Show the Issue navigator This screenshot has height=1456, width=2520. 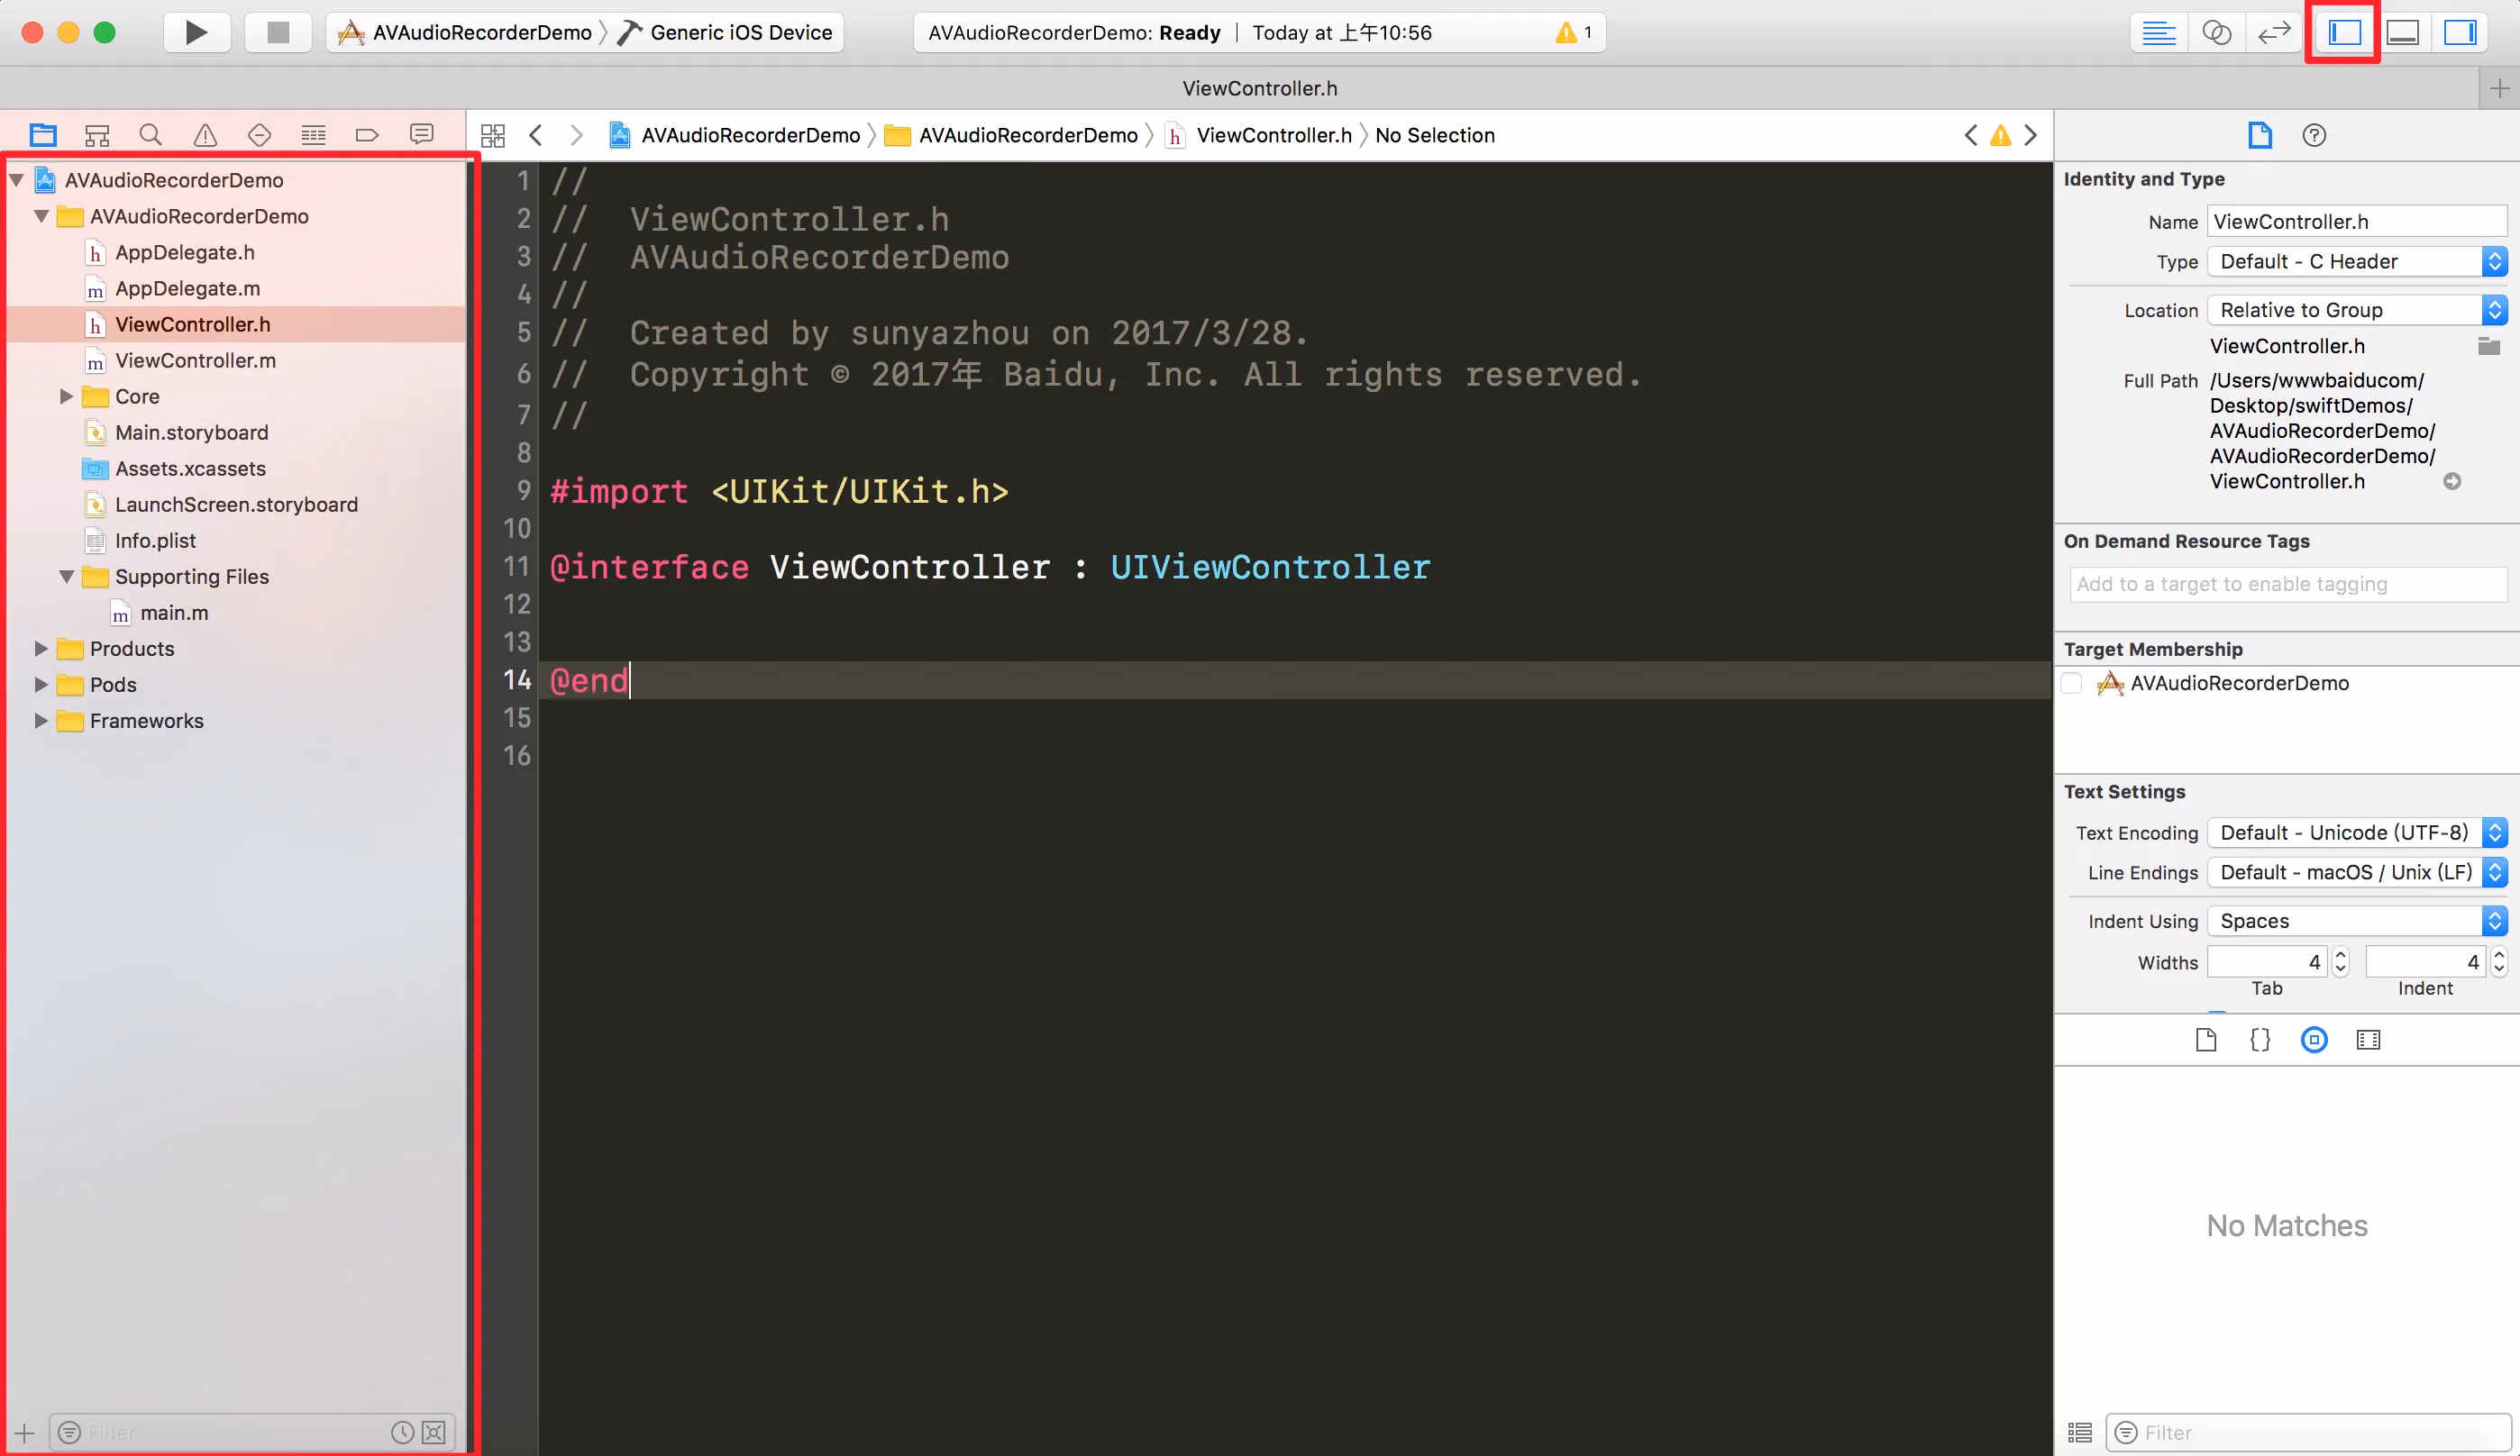click(205, 135)
